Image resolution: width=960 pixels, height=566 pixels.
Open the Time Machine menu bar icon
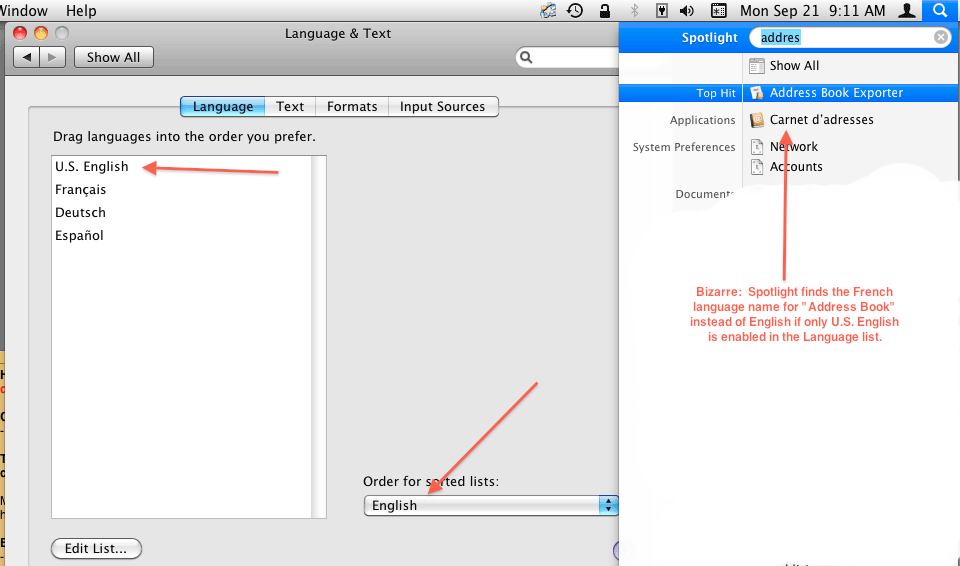[575, 10]
